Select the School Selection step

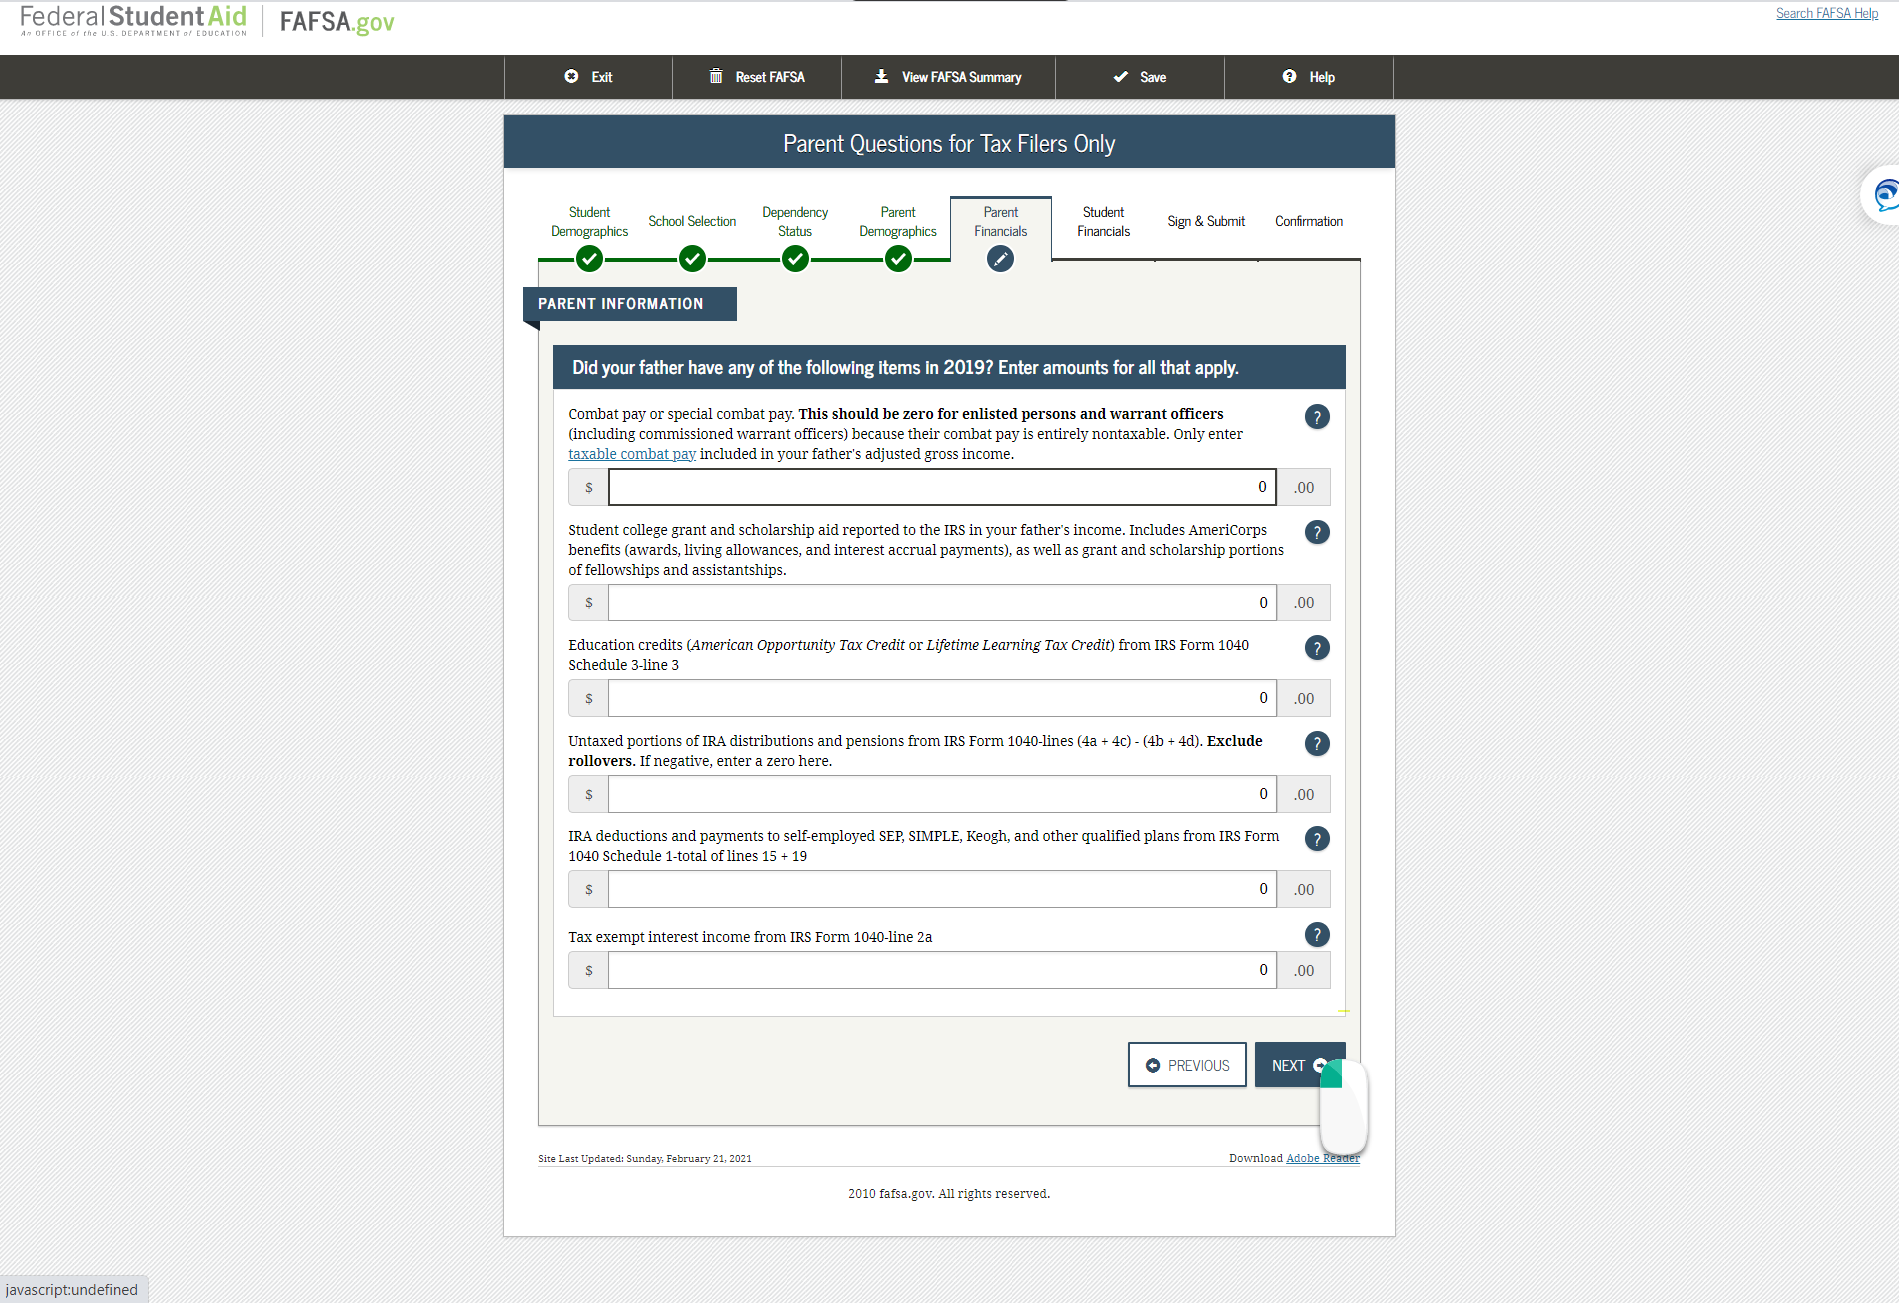point(692,221)
